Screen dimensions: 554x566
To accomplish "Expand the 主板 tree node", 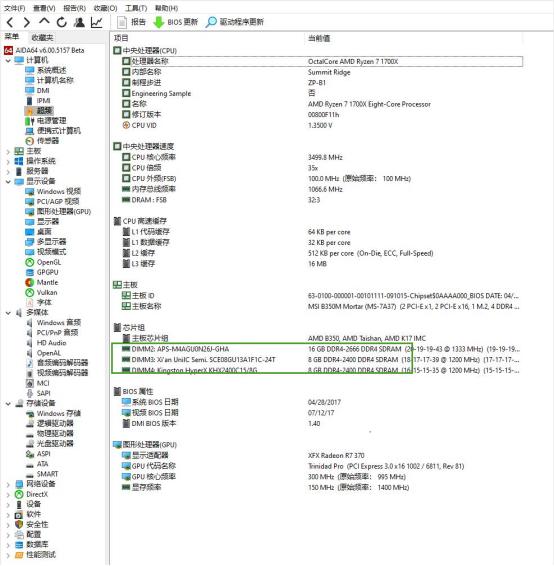I will pyautogui.click(x=8, y=152).
